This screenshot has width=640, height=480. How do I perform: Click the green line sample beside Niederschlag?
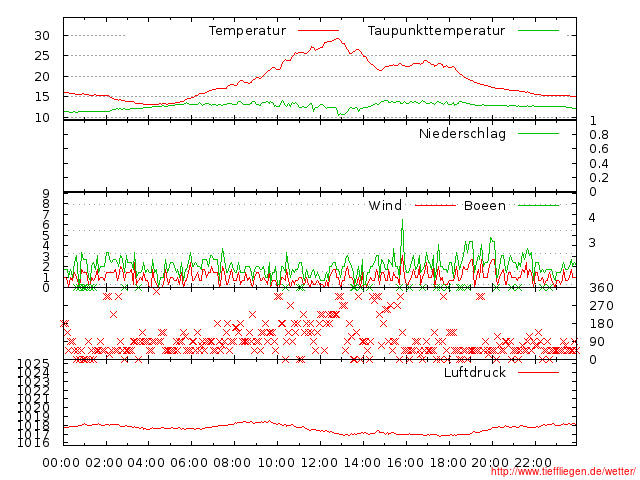click(538, 133)
